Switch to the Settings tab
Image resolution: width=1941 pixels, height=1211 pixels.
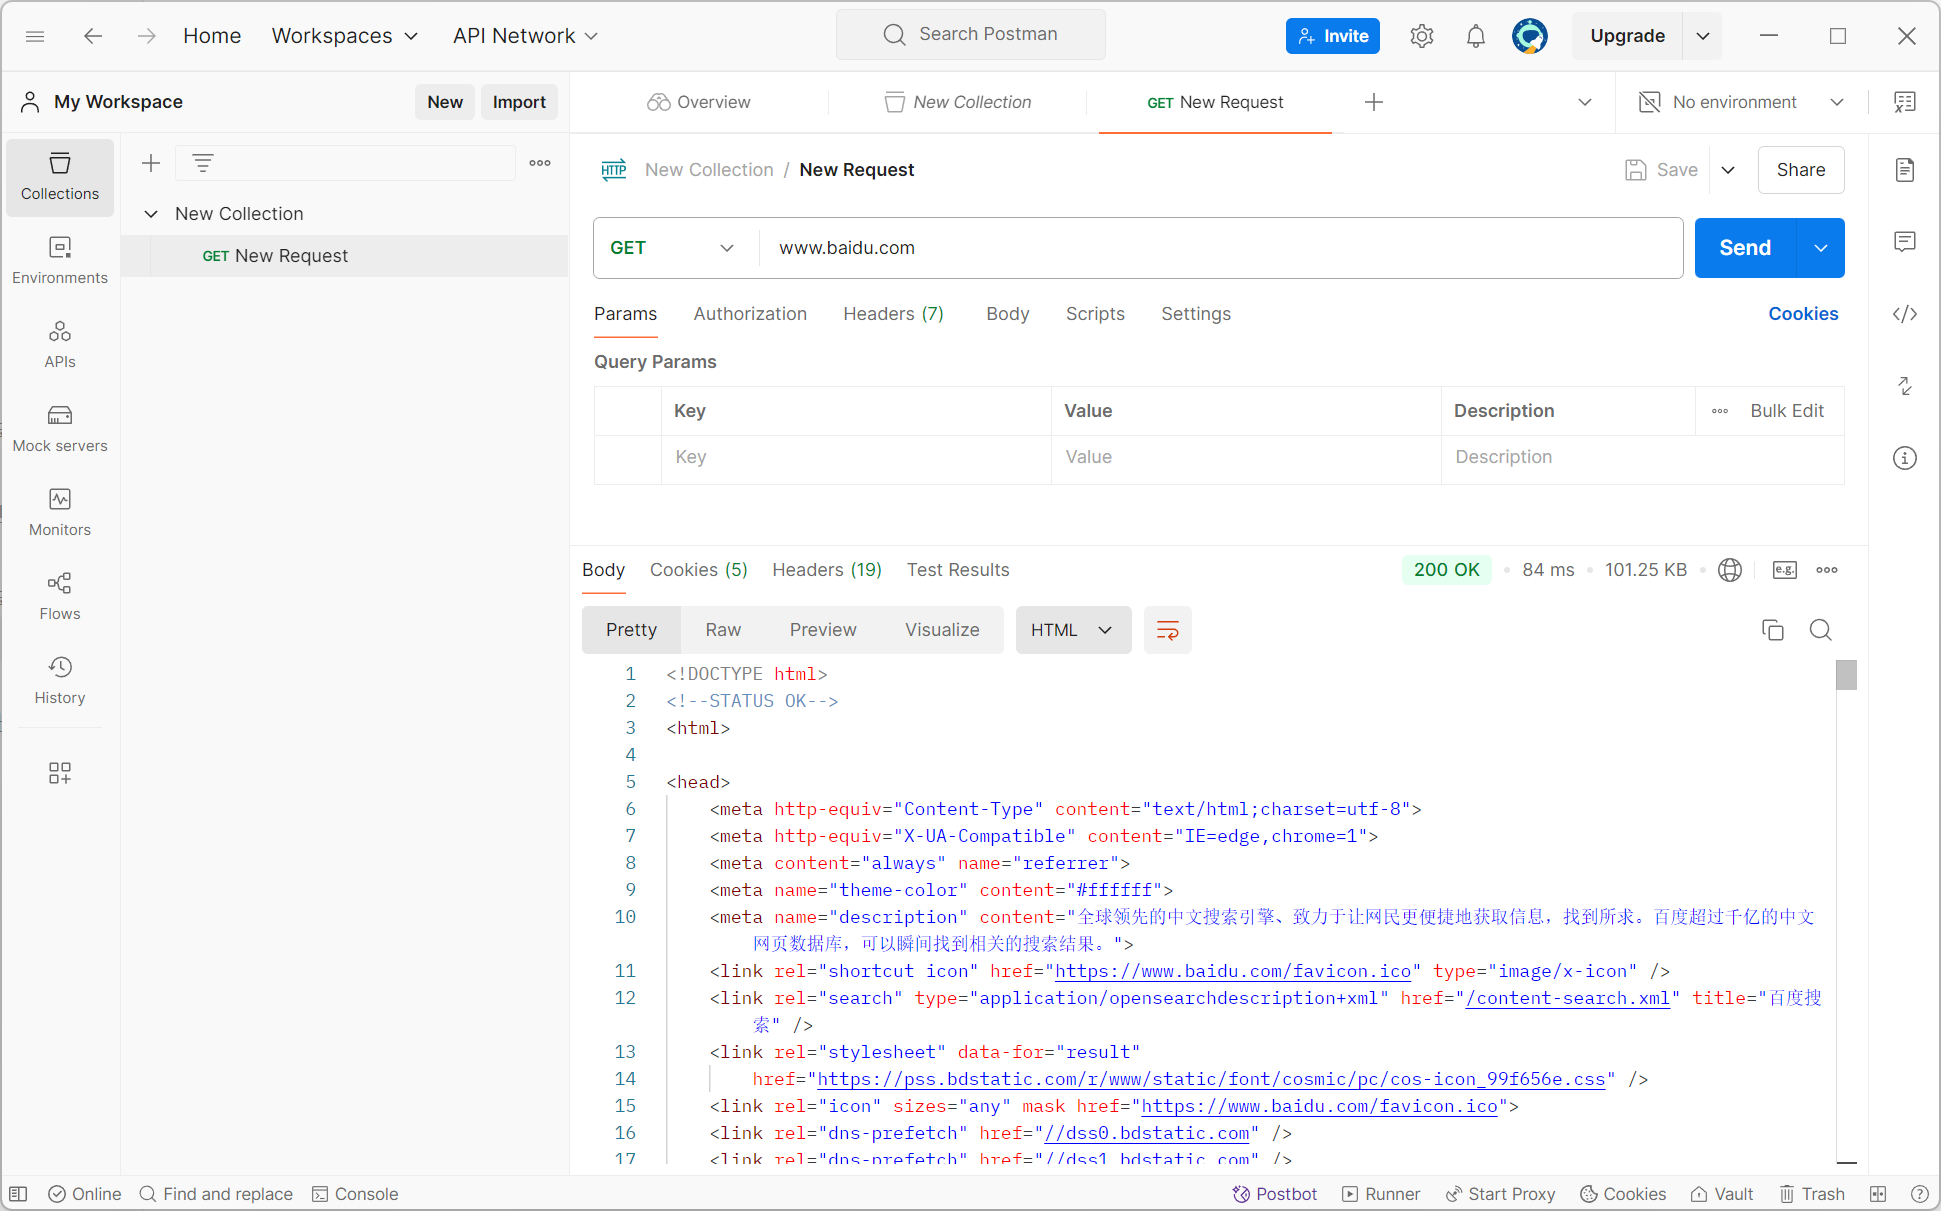1196,314
